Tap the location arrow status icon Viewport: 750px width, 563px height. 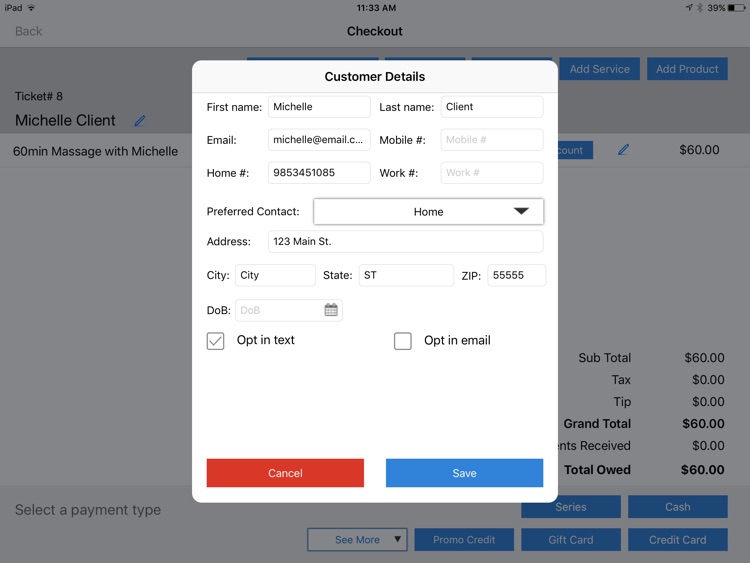coord(689,8)
